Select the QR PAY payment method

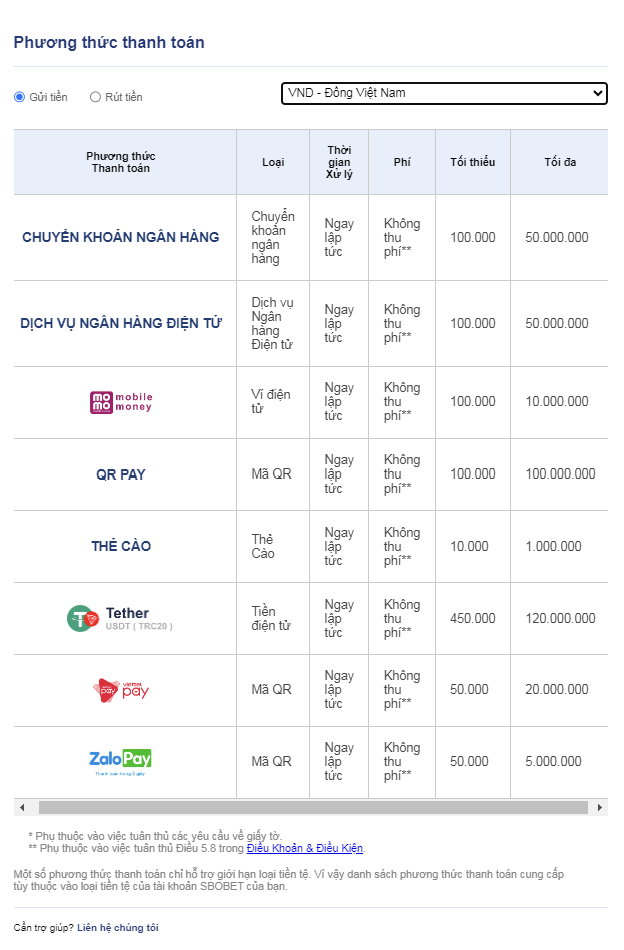pos(121,475)
